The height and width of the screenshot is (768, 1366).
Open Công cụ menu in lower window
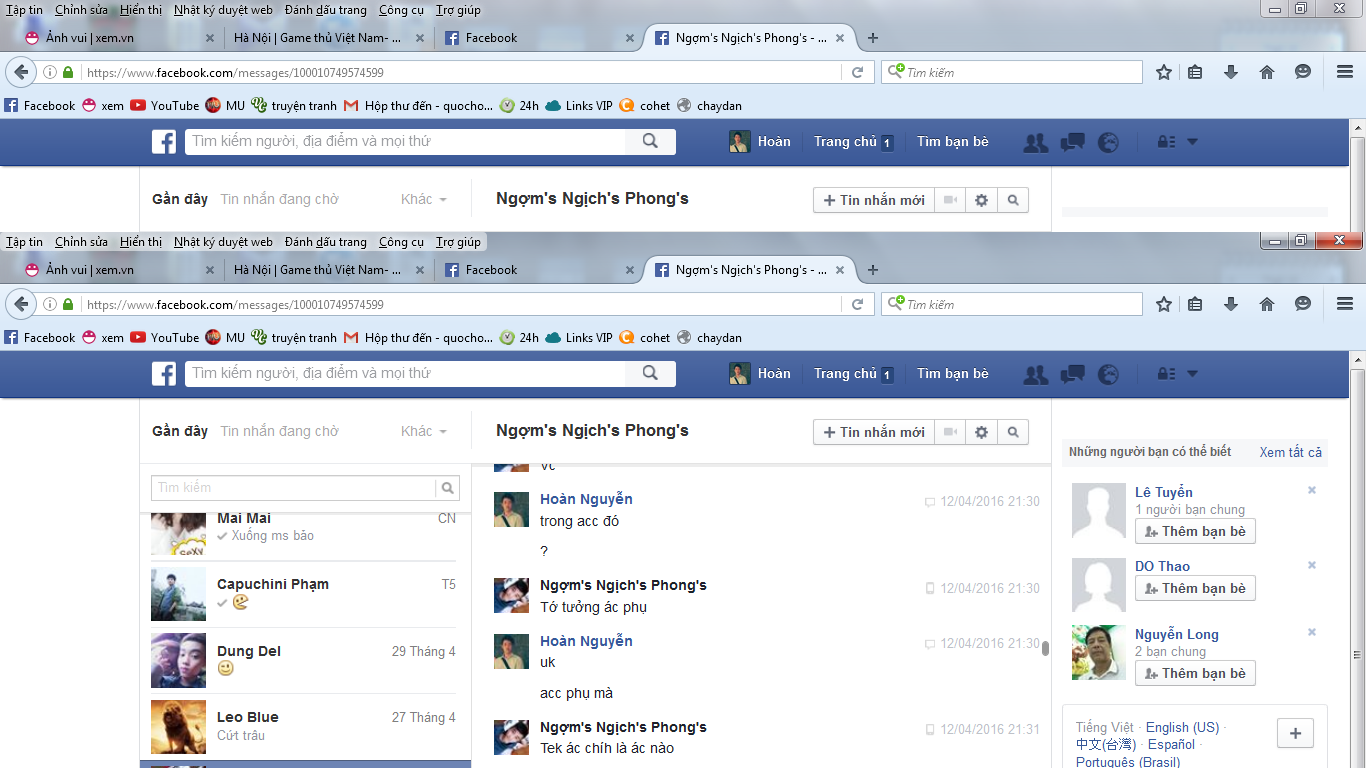[x=401, y=242]
